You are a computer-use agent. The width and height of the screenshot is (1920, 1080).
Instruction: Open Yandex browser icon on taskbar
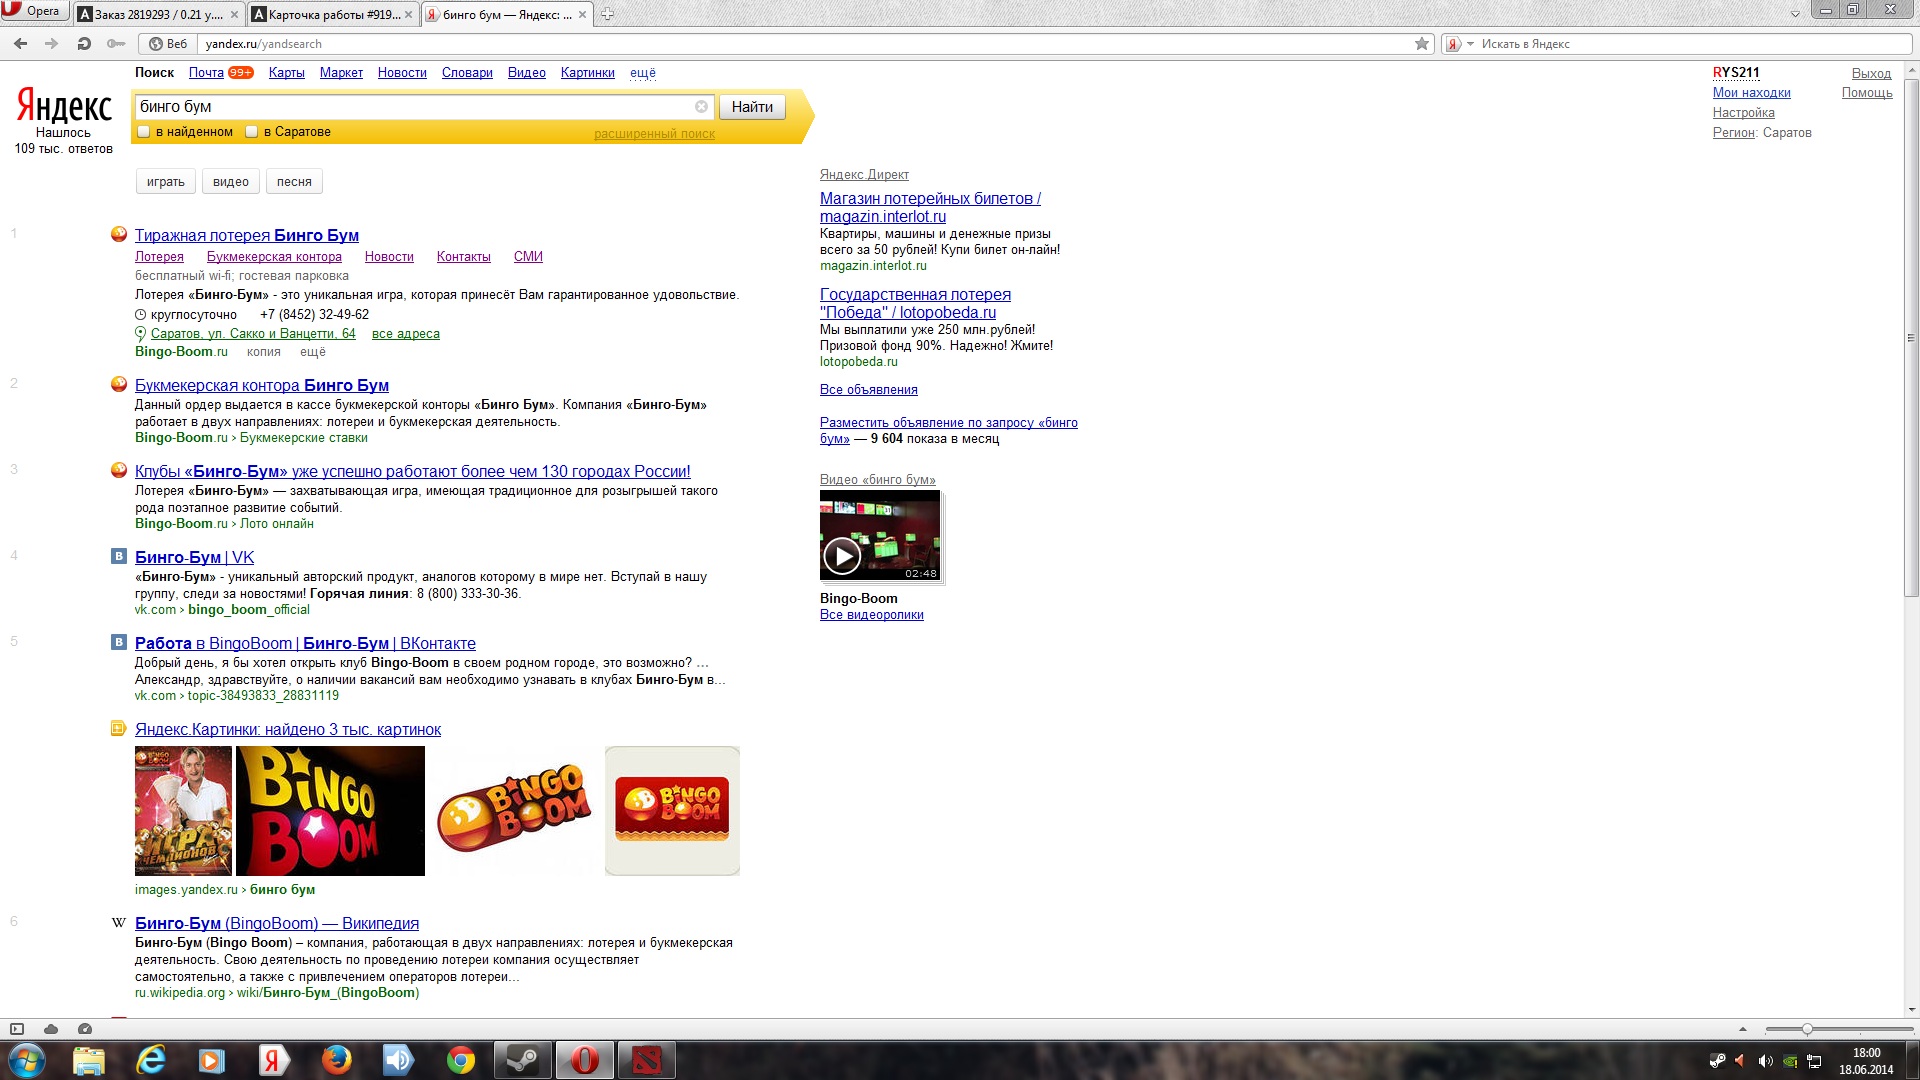pos(273,1060)
